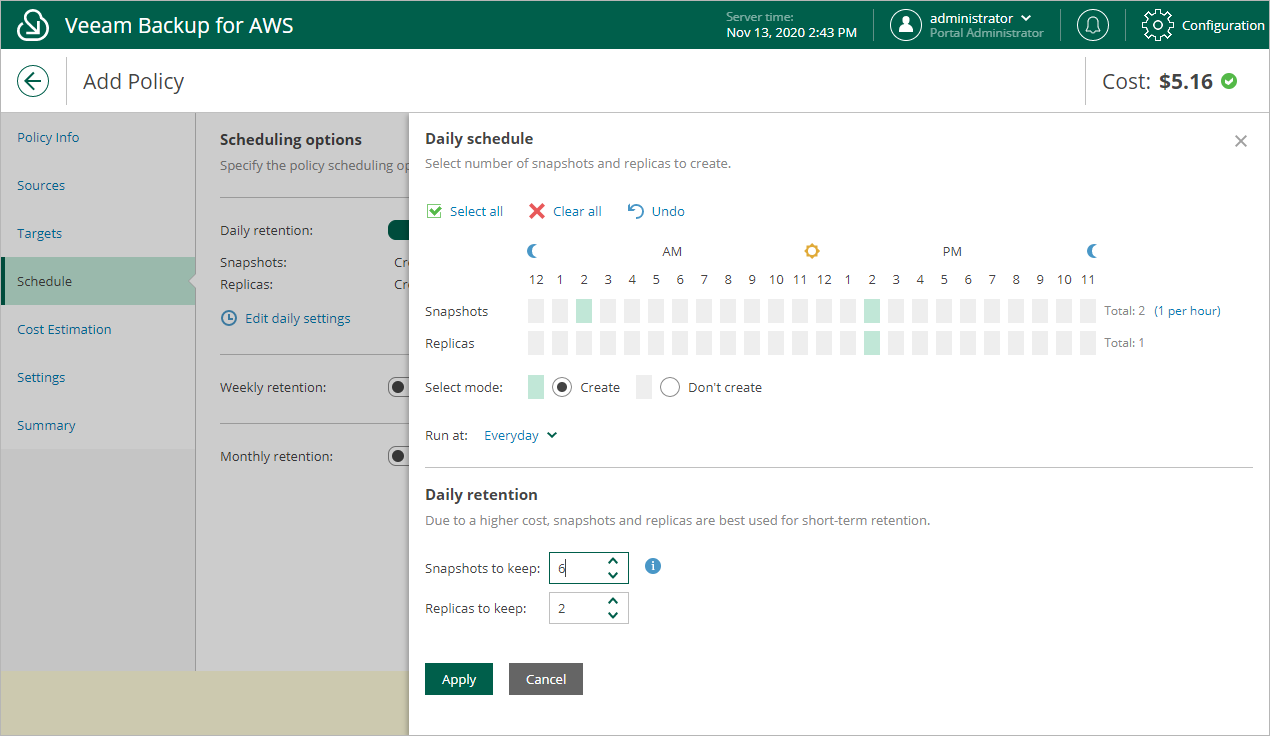Click the Scheduling options heading
The image size is (1270, 736).
291,140
